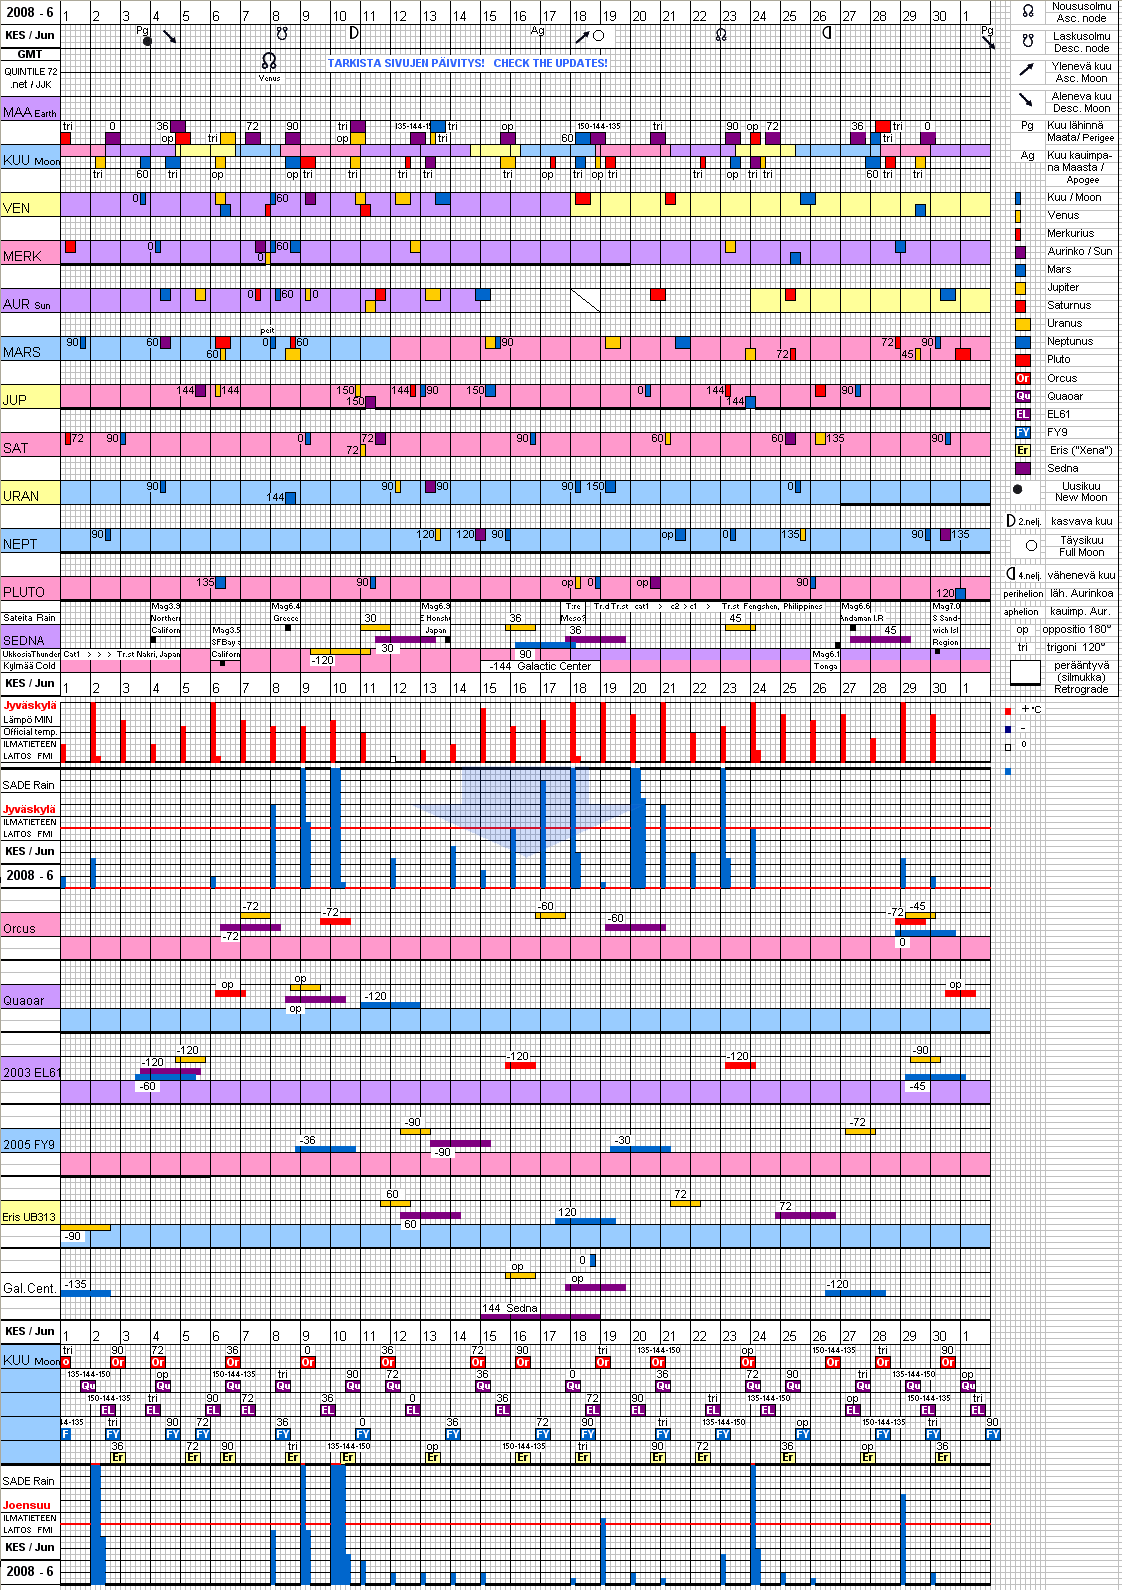This screenshot has width=1122, height=1590.
Task: Select the yellow Uranus color swatch in legend
Action: click(1022, 324)
